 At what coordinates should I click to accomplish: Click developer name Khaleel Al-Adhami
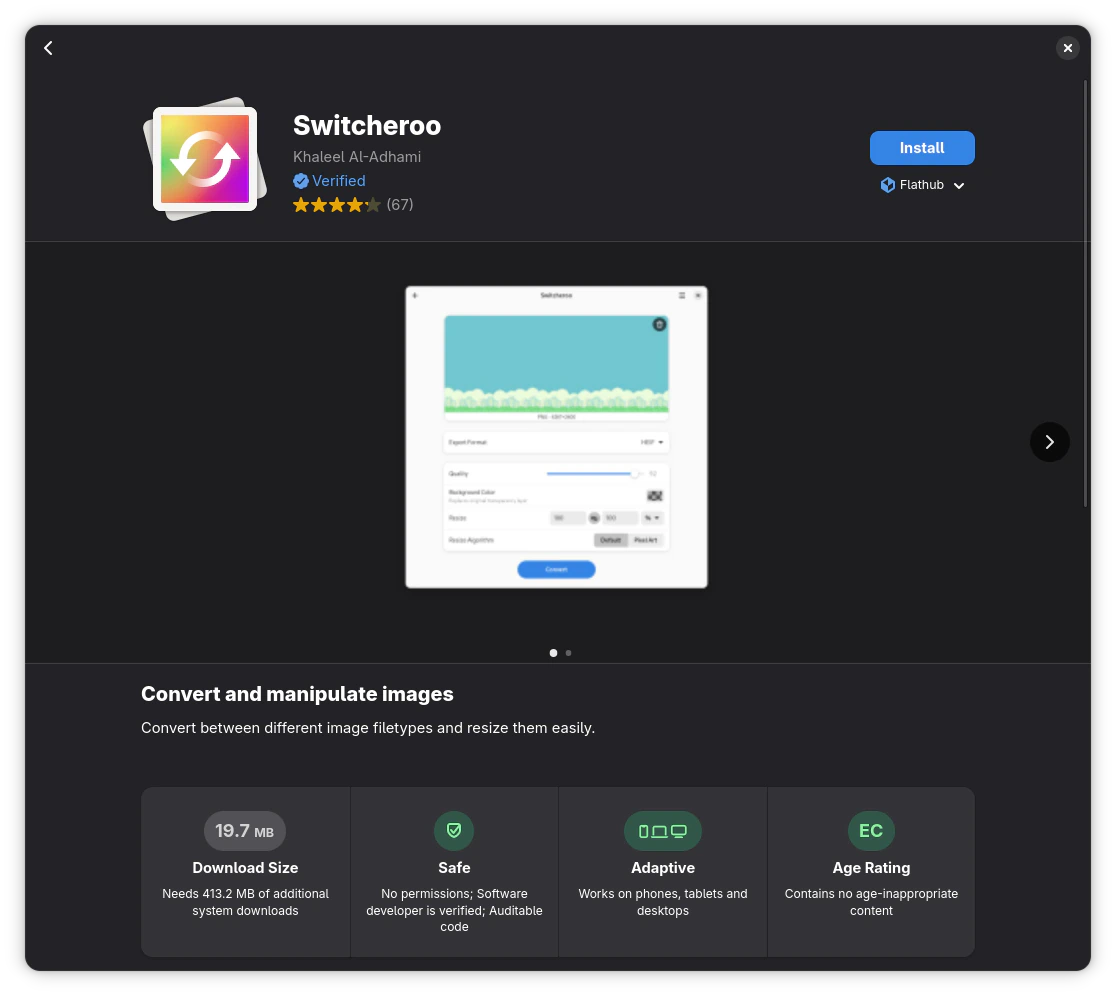tap(357, 157)
